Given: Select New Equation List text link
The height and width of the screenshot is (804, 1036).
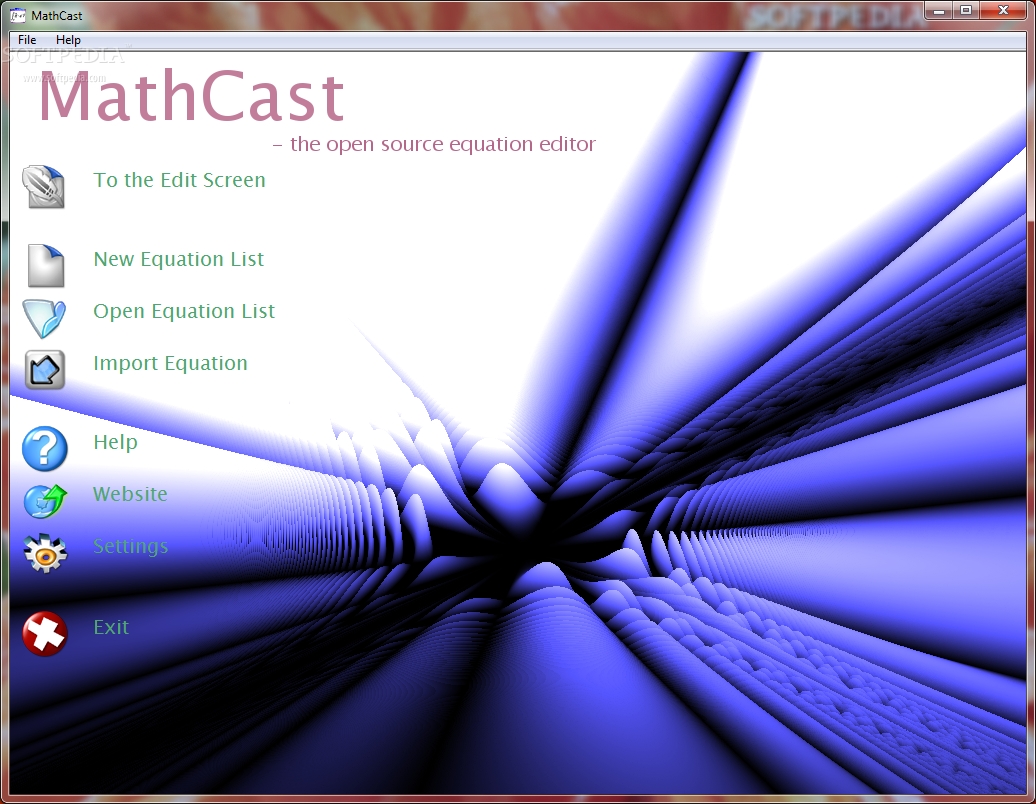Looking at the screenshot, I should click(x=178, y=259).
